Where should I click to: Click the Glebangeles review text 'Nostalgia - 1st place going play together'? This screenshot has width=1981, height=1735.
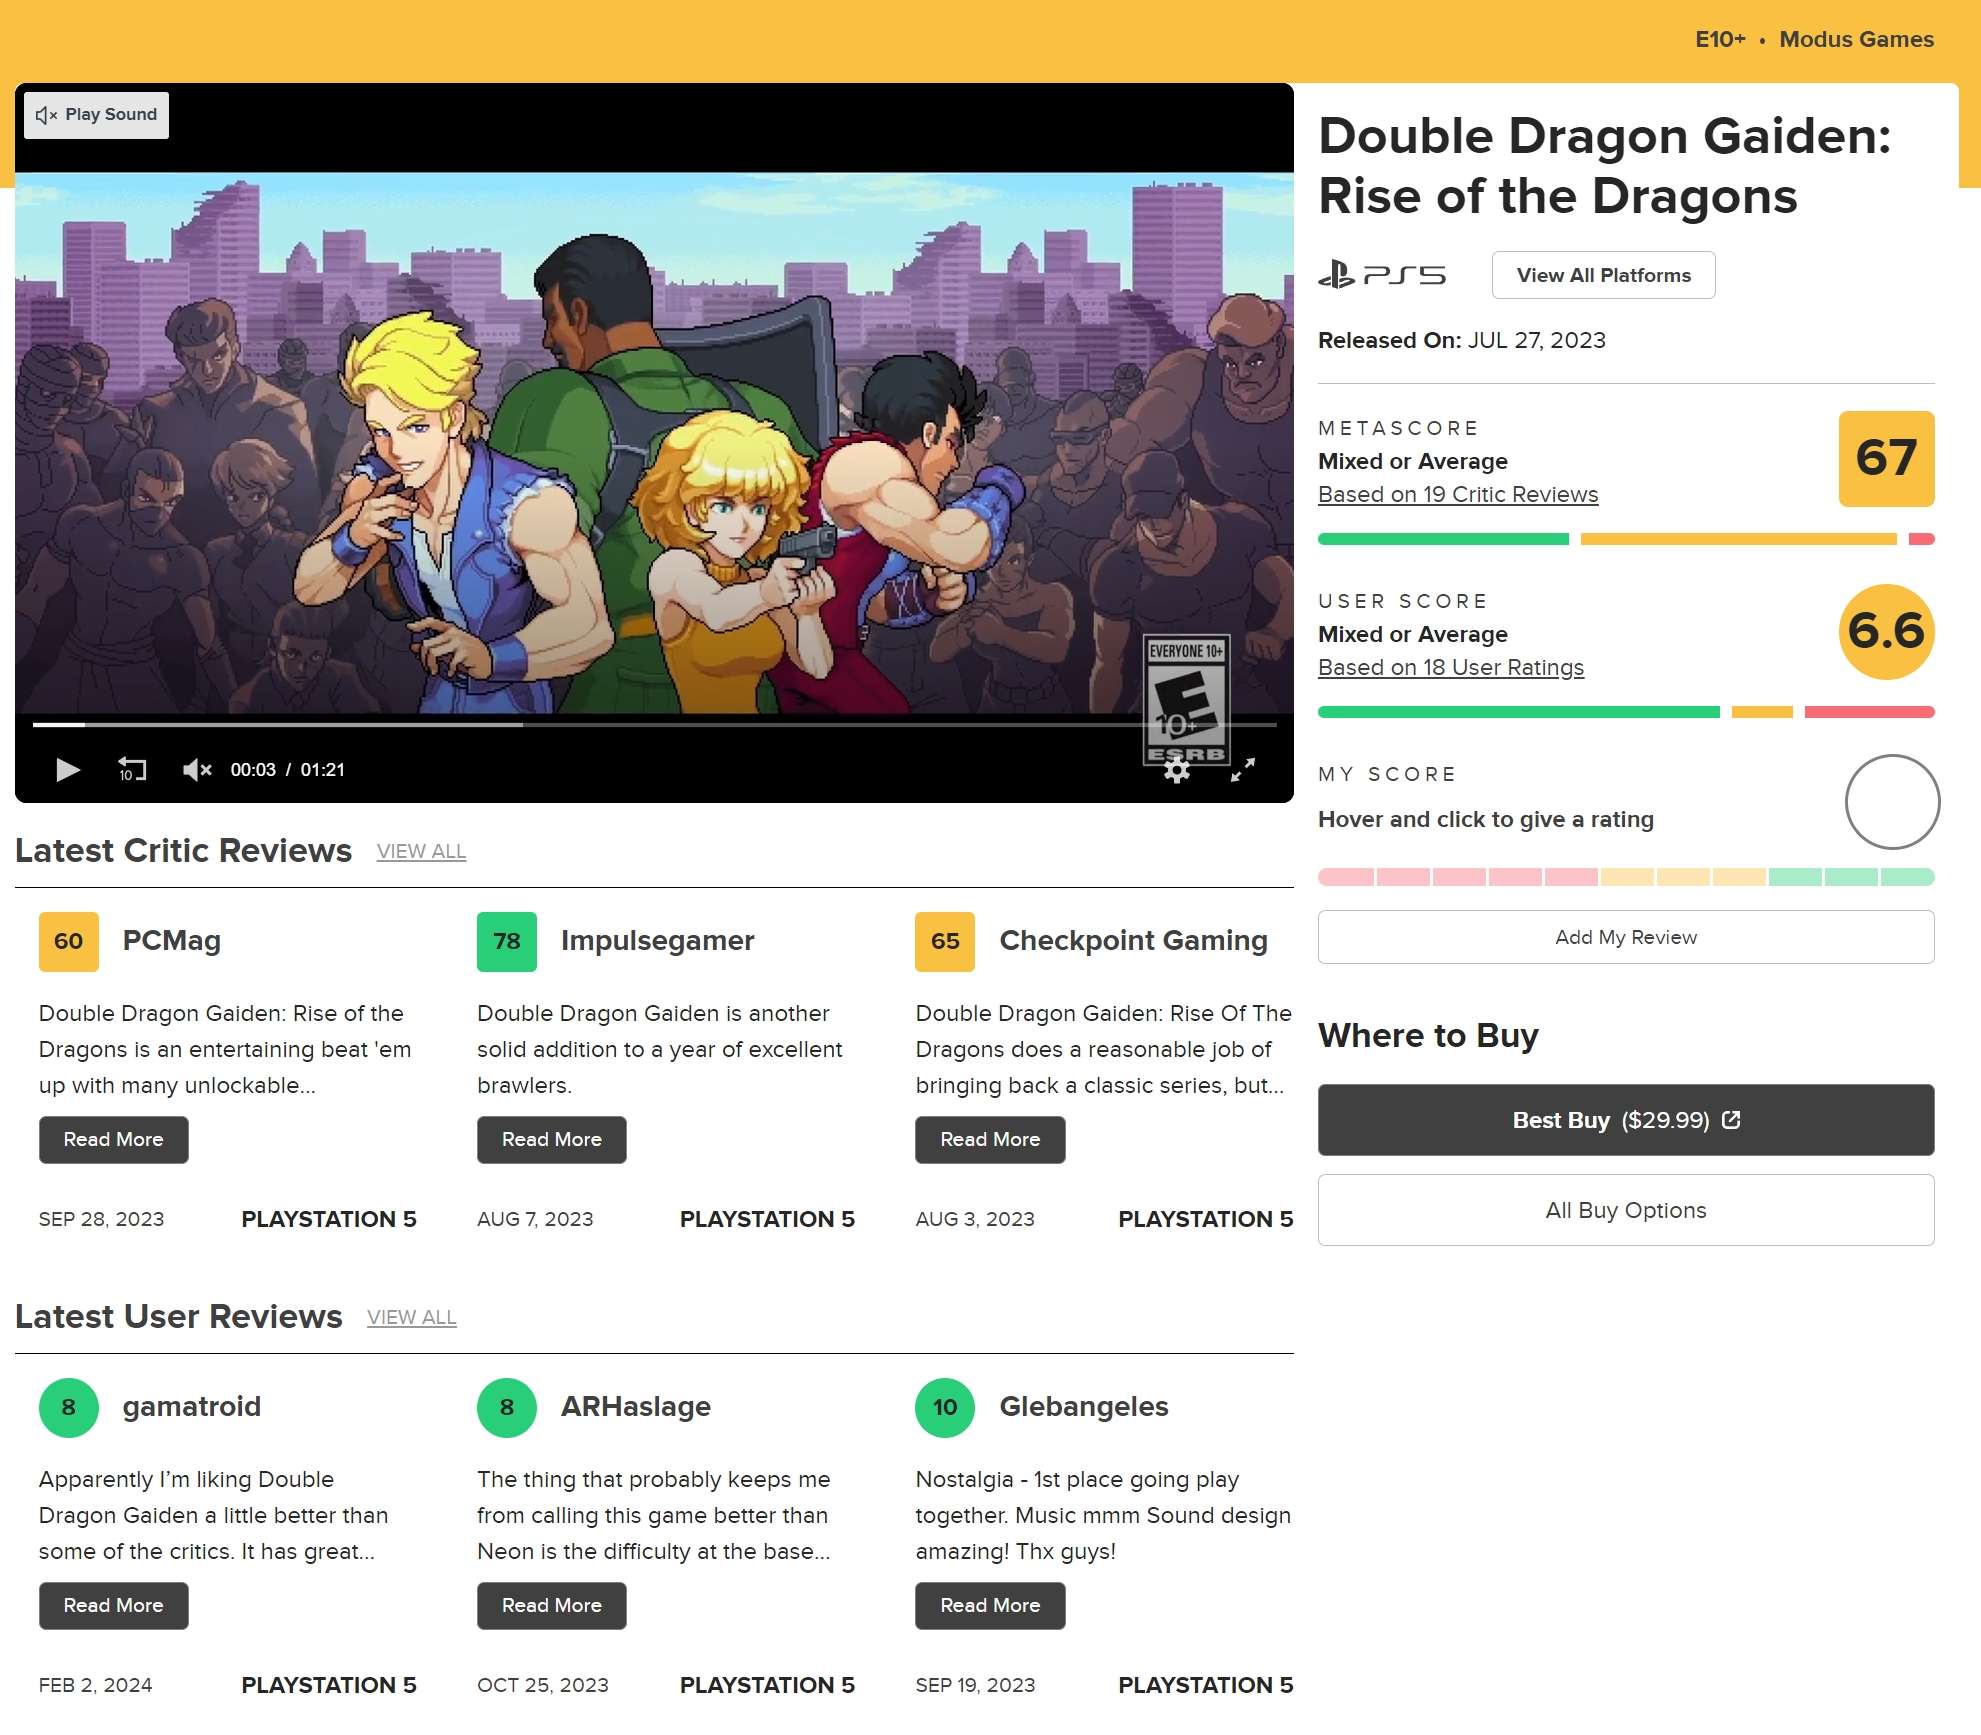(x=1103, y=1515)
